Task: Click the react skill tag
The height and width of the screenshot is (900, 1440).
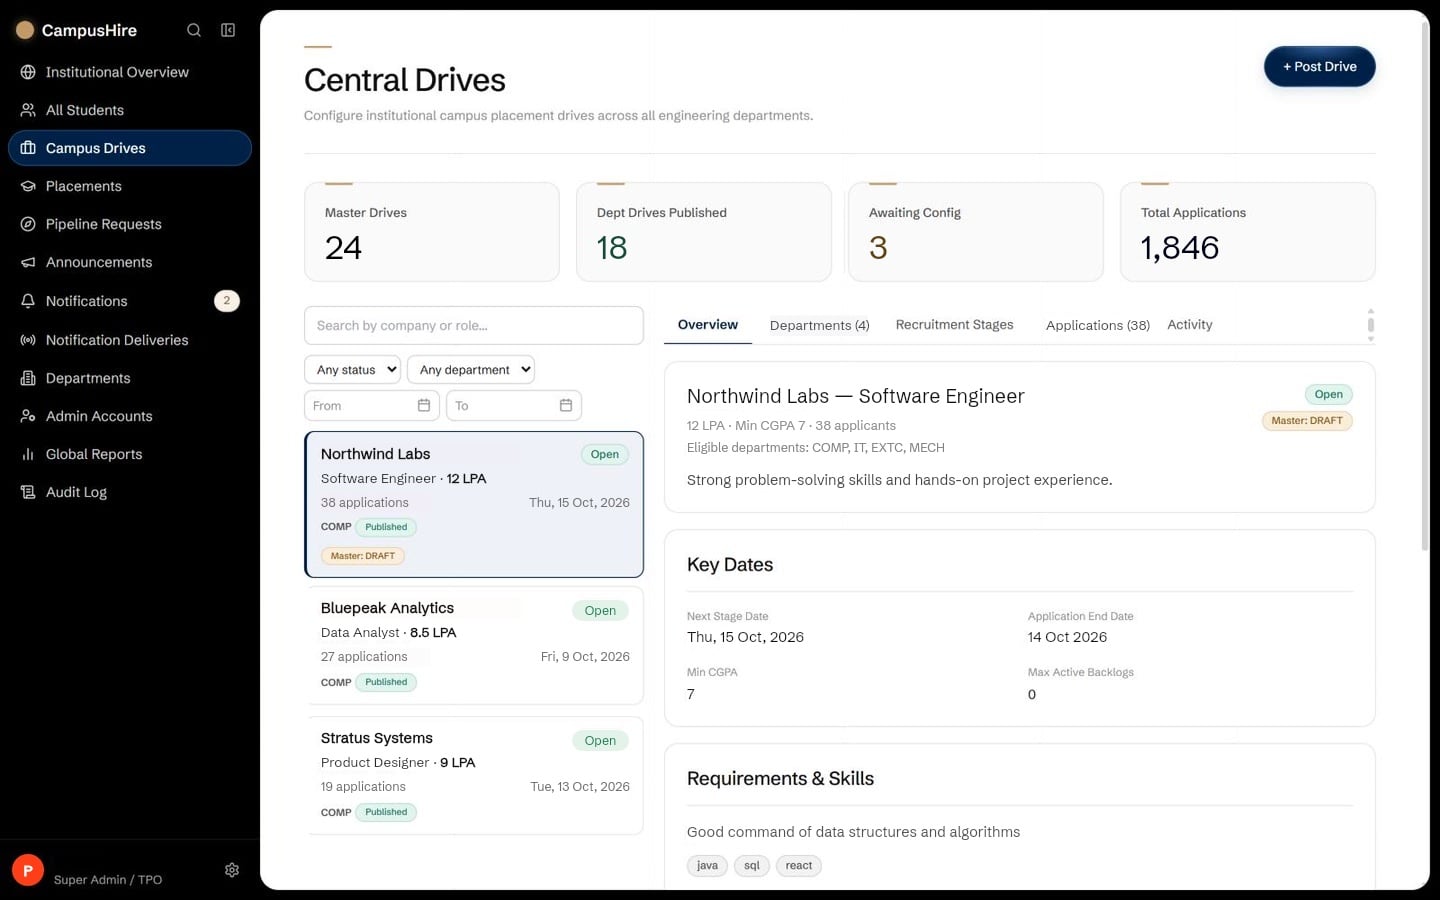Action: [799, 866]
